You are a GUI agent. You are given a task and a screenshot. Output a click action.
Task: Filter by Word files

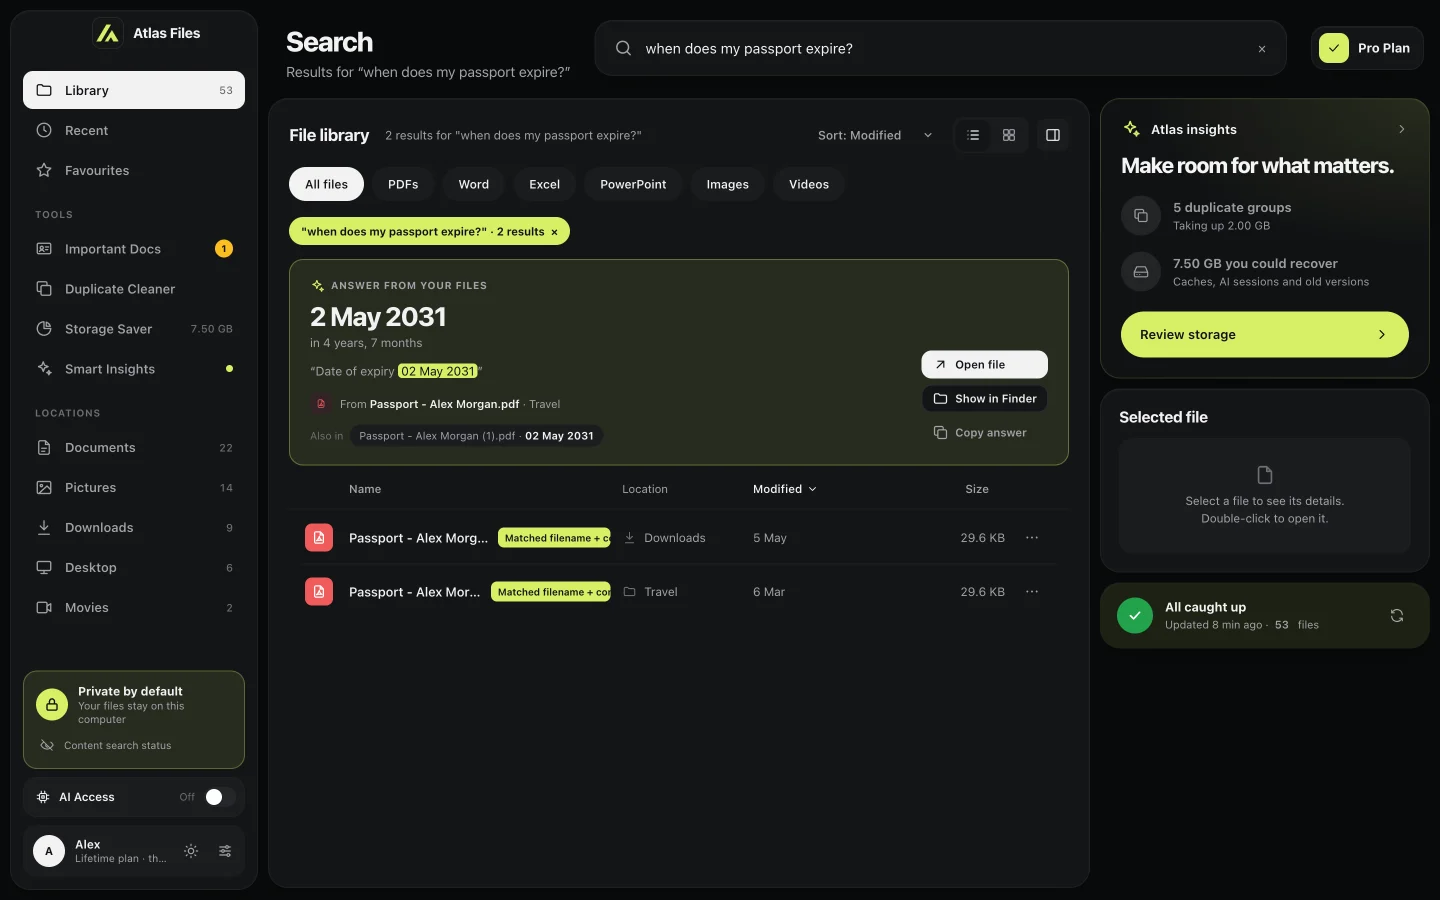point(474,184)
